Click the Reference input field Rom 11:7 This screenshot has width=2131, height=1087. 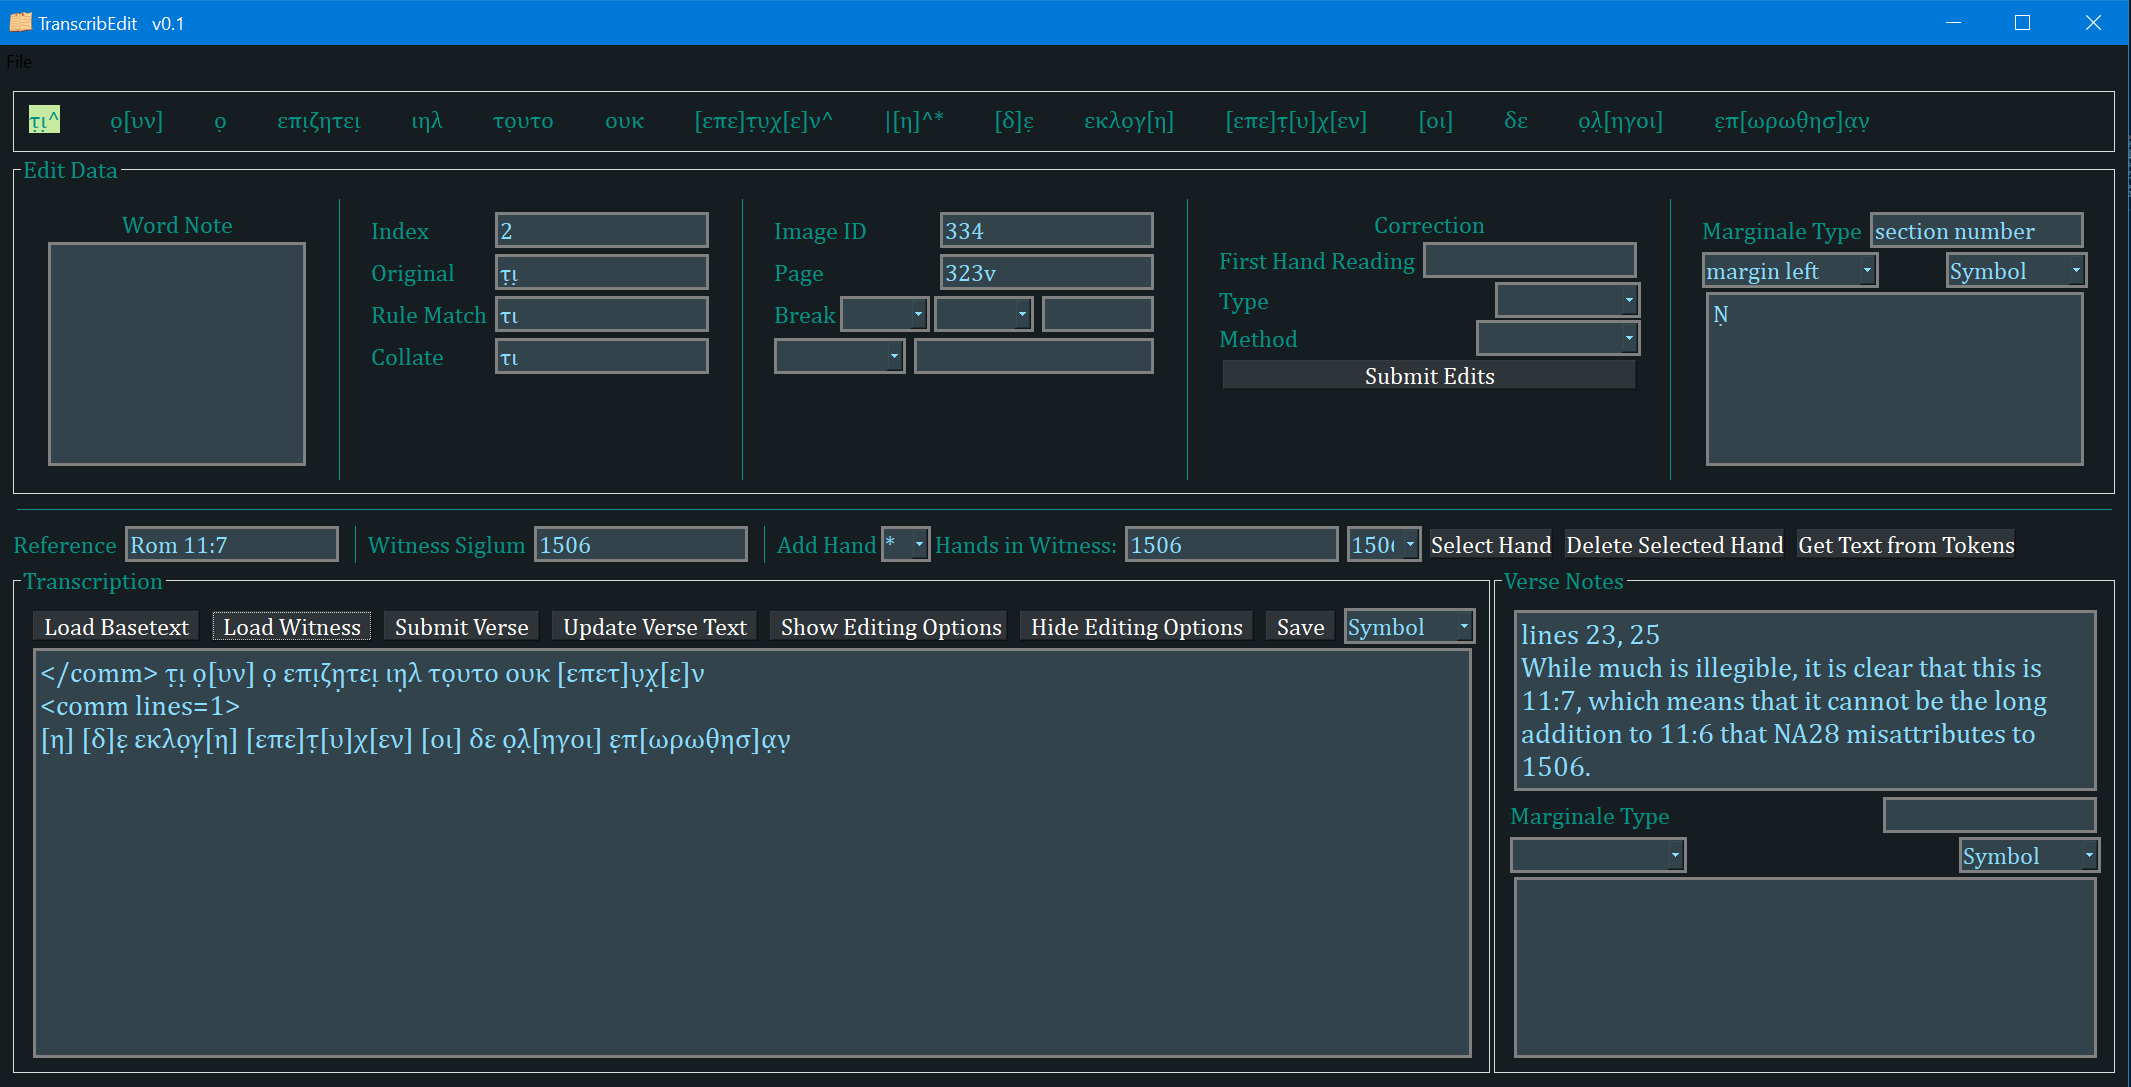tap(231, 545)
